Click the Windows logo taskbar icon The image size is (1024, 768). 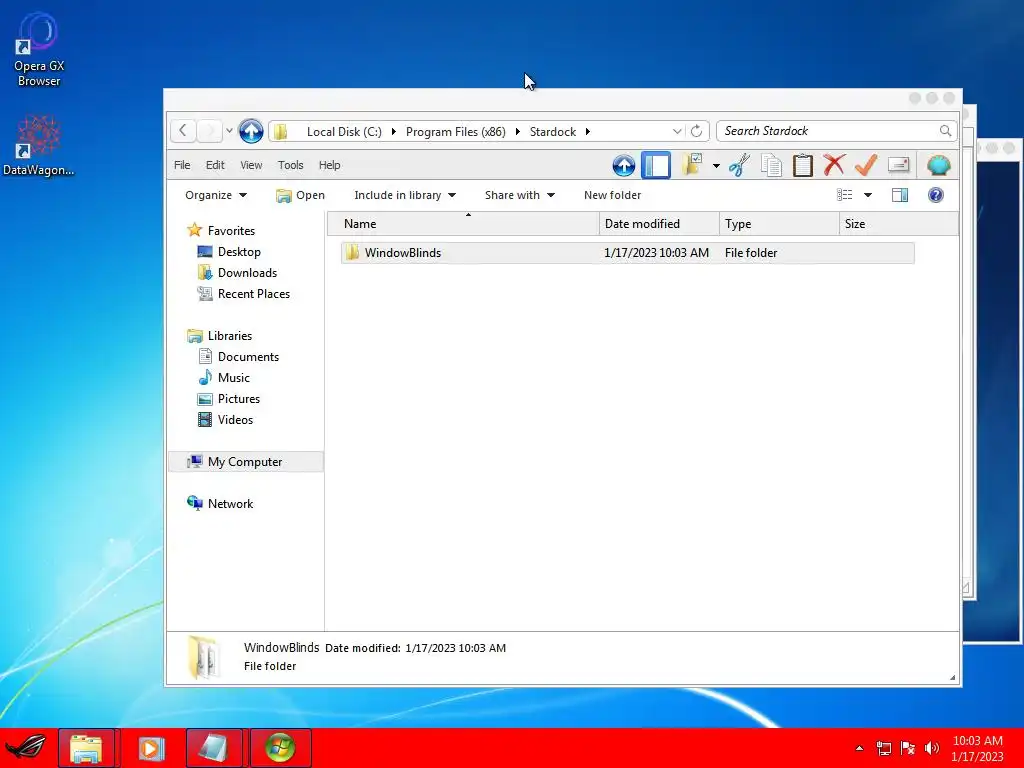(x=280, y=748)
